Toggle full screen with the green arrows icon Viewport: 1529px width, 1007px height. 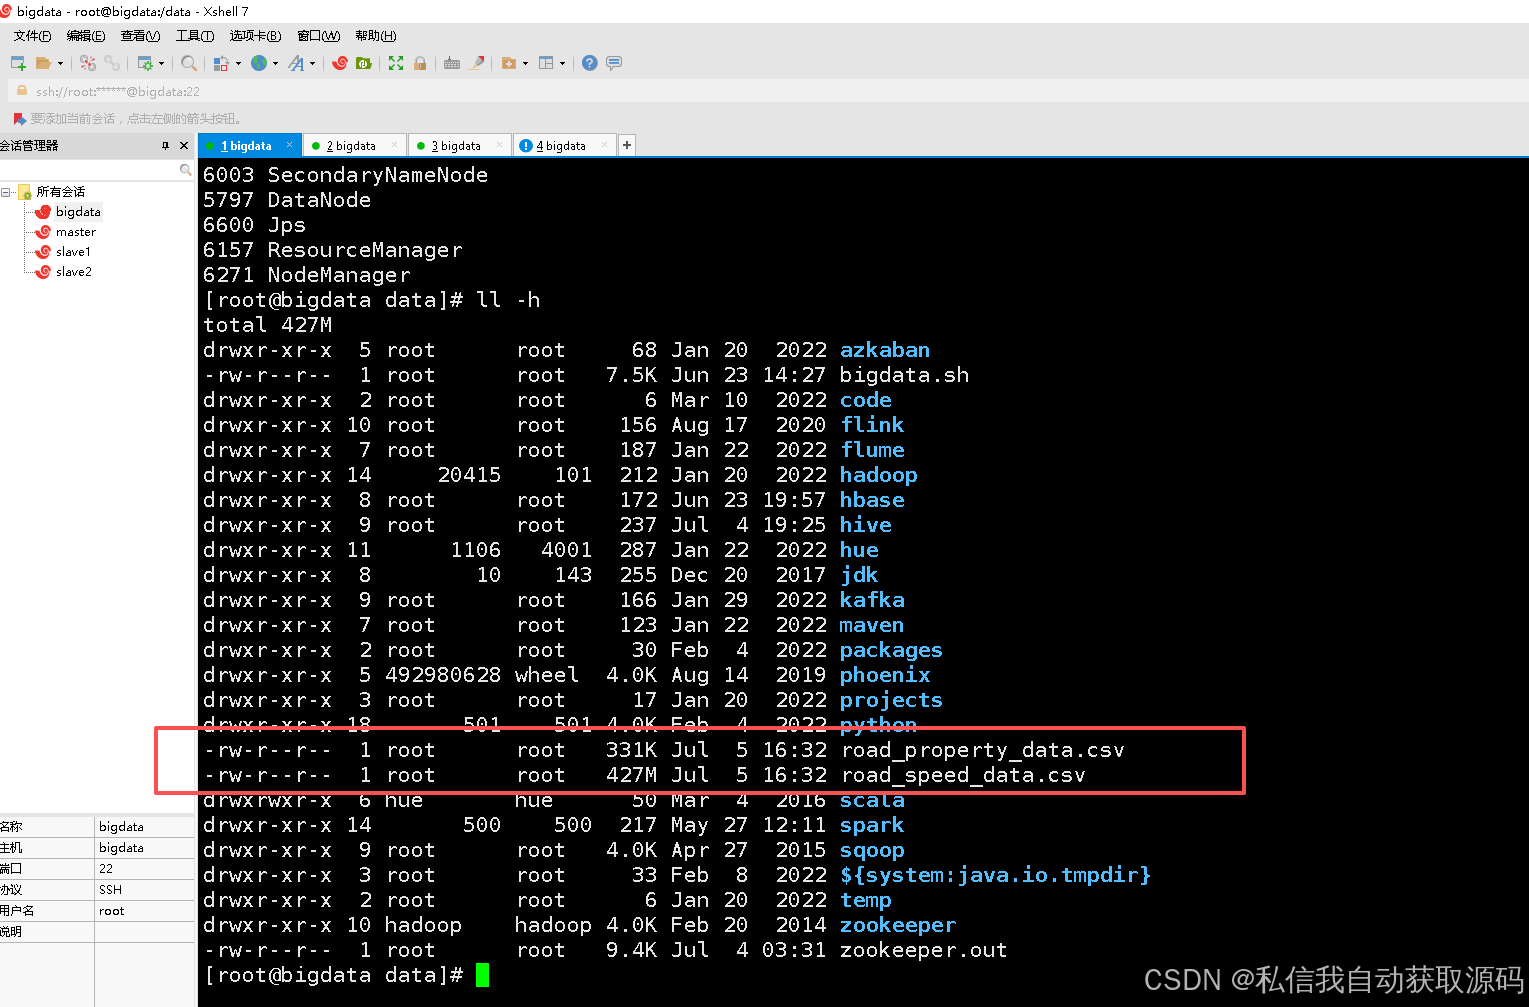tap(396, 63)
